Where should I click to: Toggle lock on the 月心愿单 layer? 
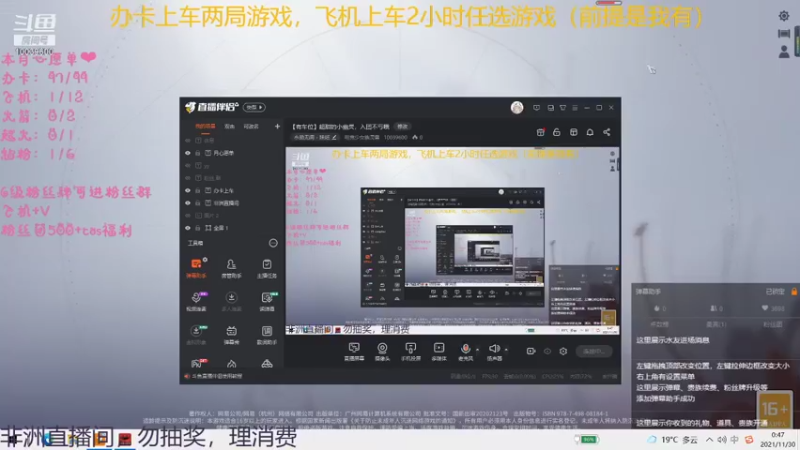coord(197,153)
